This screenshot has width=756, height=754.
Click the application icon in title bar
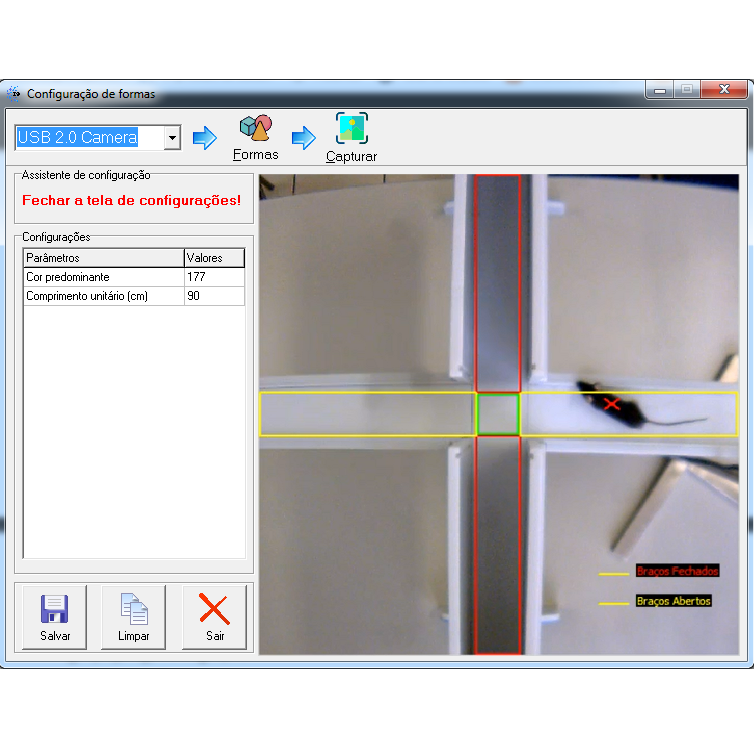pos(14,93)
